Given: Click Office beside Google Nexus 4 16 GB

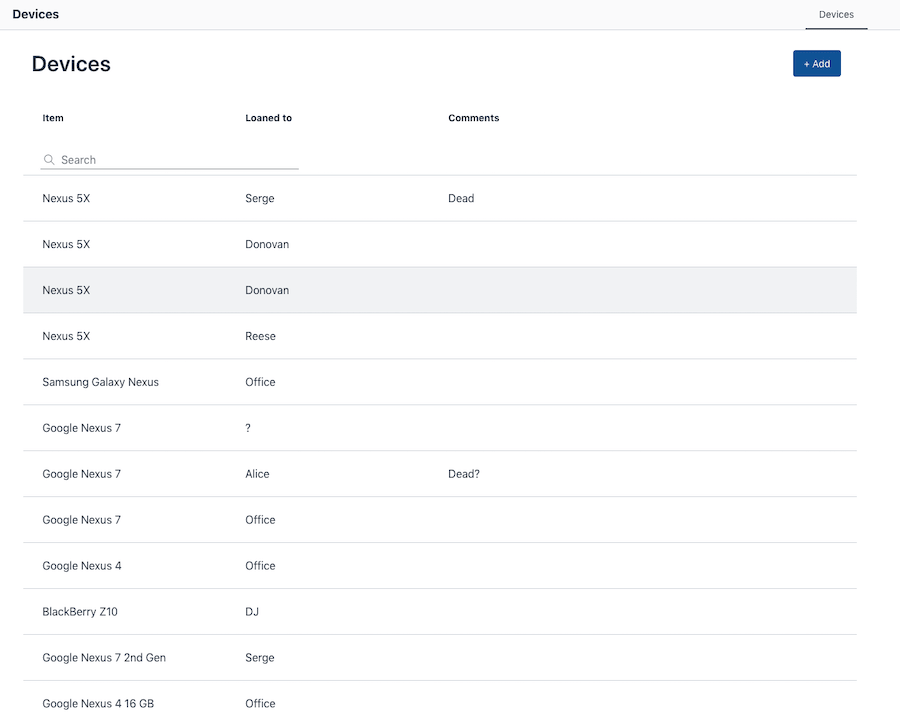Looking at the screenshot, I should (x=260, y=703).
